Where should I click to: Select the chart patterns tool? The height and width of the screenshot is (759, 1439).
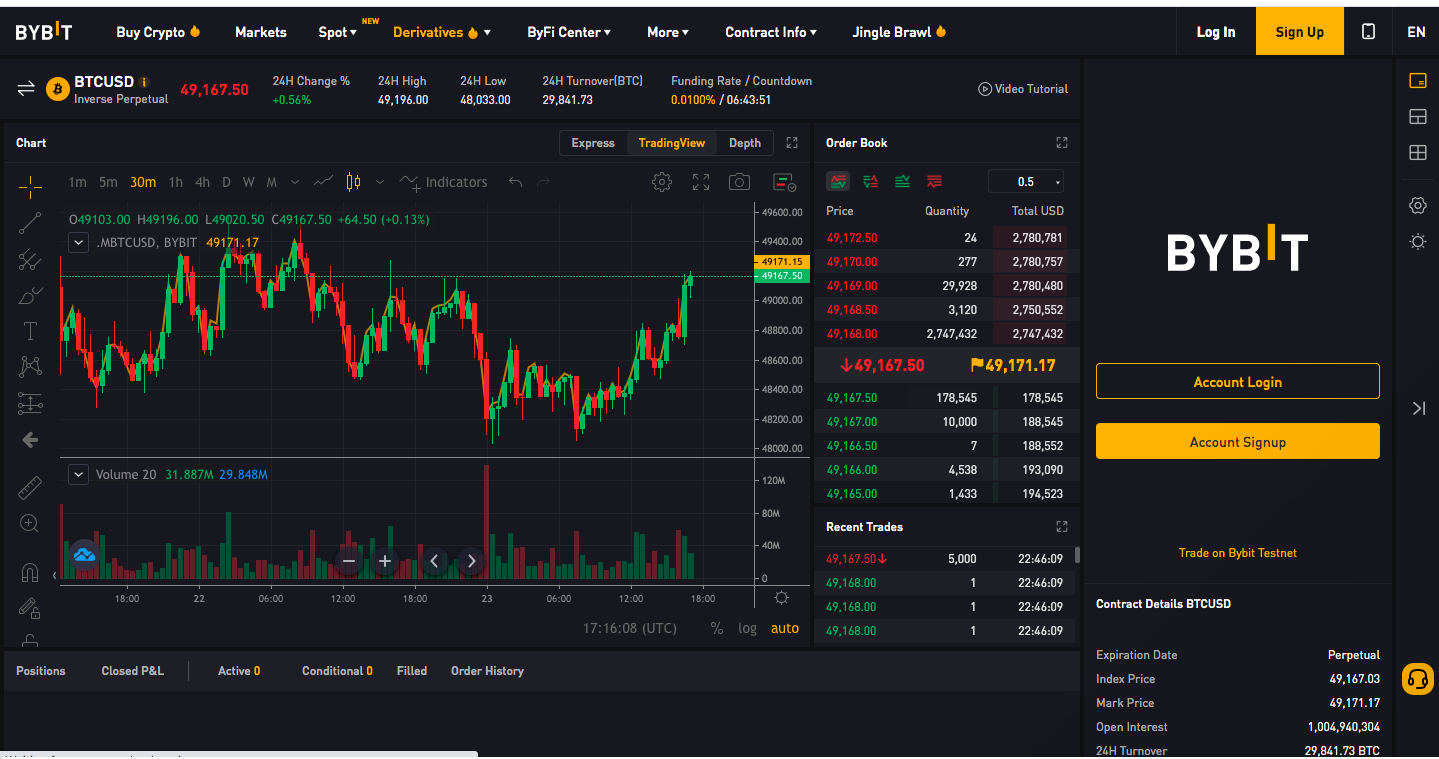click(x=30, y=367)
